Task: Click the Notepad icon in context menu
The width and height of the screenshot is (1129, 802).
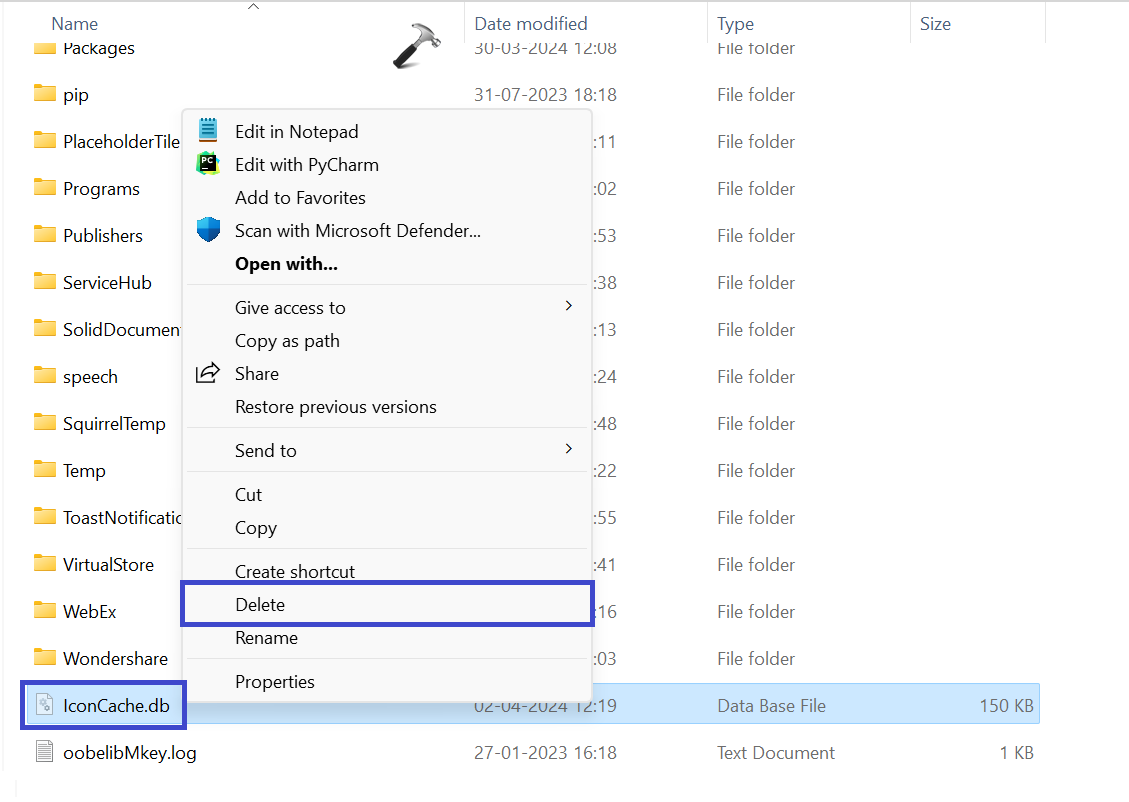Action: click(x=208, y=130)
